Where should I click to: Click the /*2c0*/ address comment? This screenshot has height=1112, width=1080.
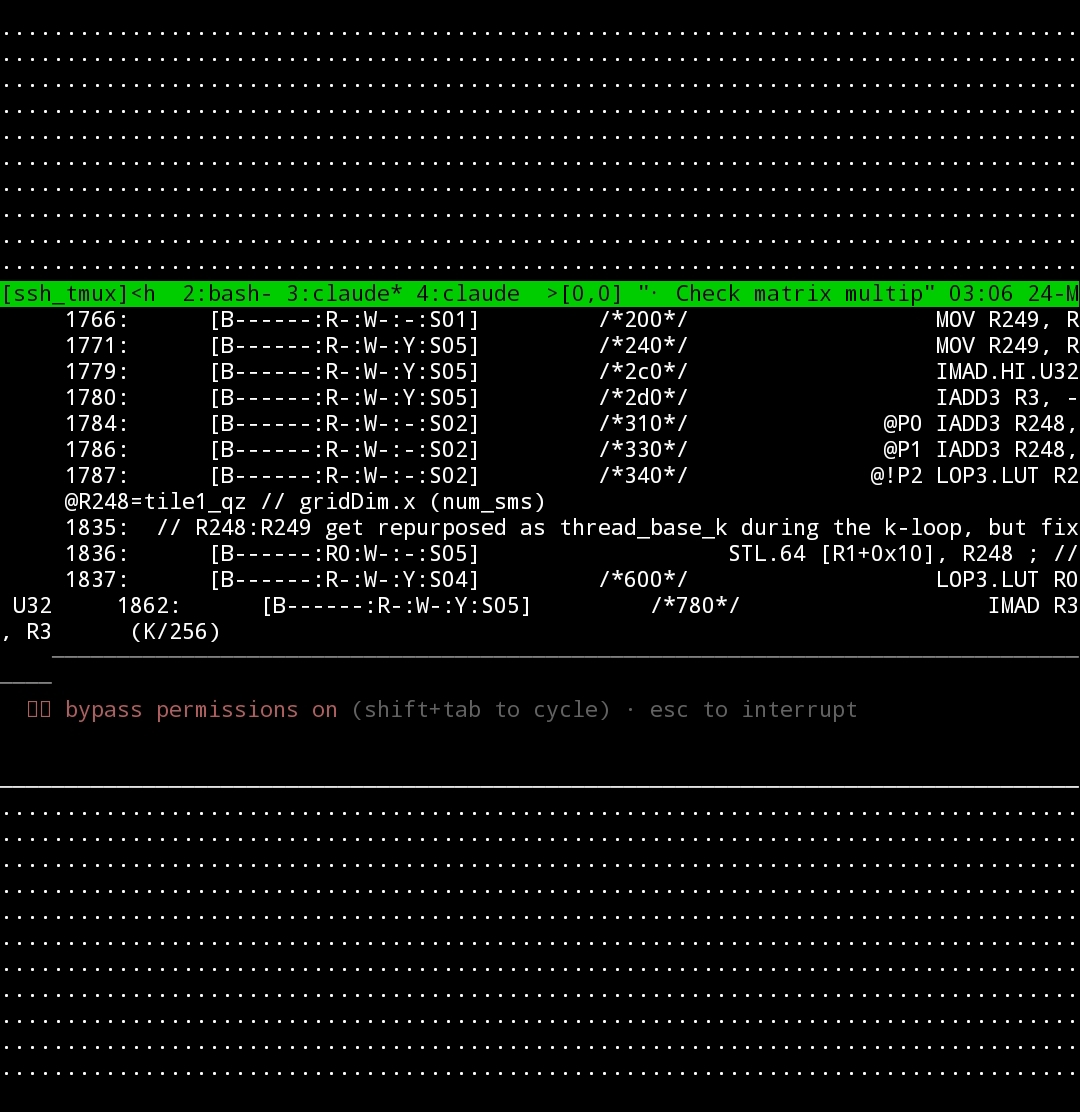[643, 372]
